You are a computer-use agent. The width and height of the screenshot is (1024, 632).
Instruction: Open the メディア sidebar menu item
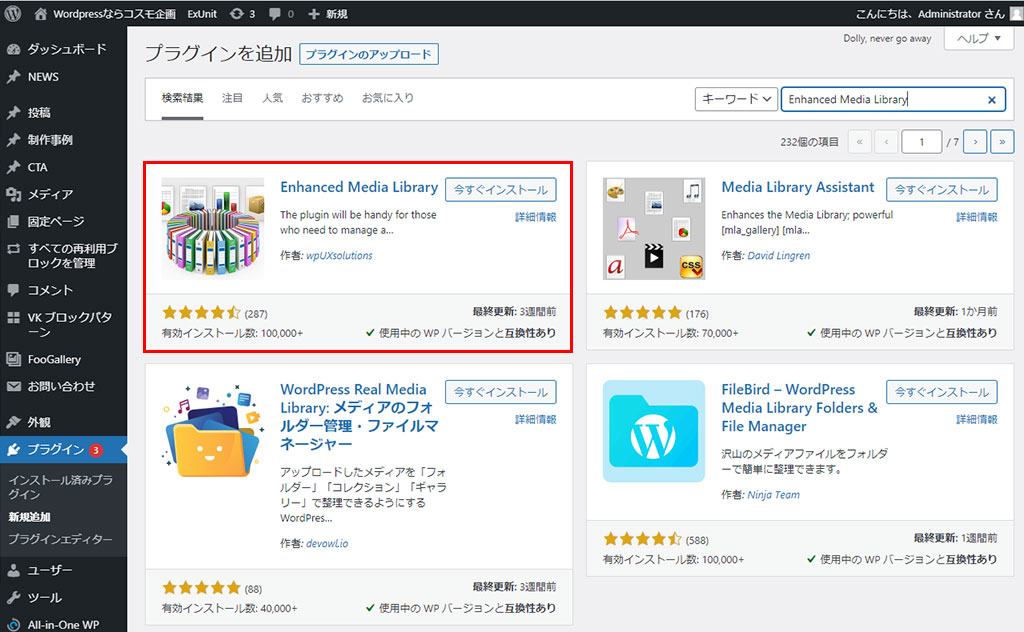[49, 194]
